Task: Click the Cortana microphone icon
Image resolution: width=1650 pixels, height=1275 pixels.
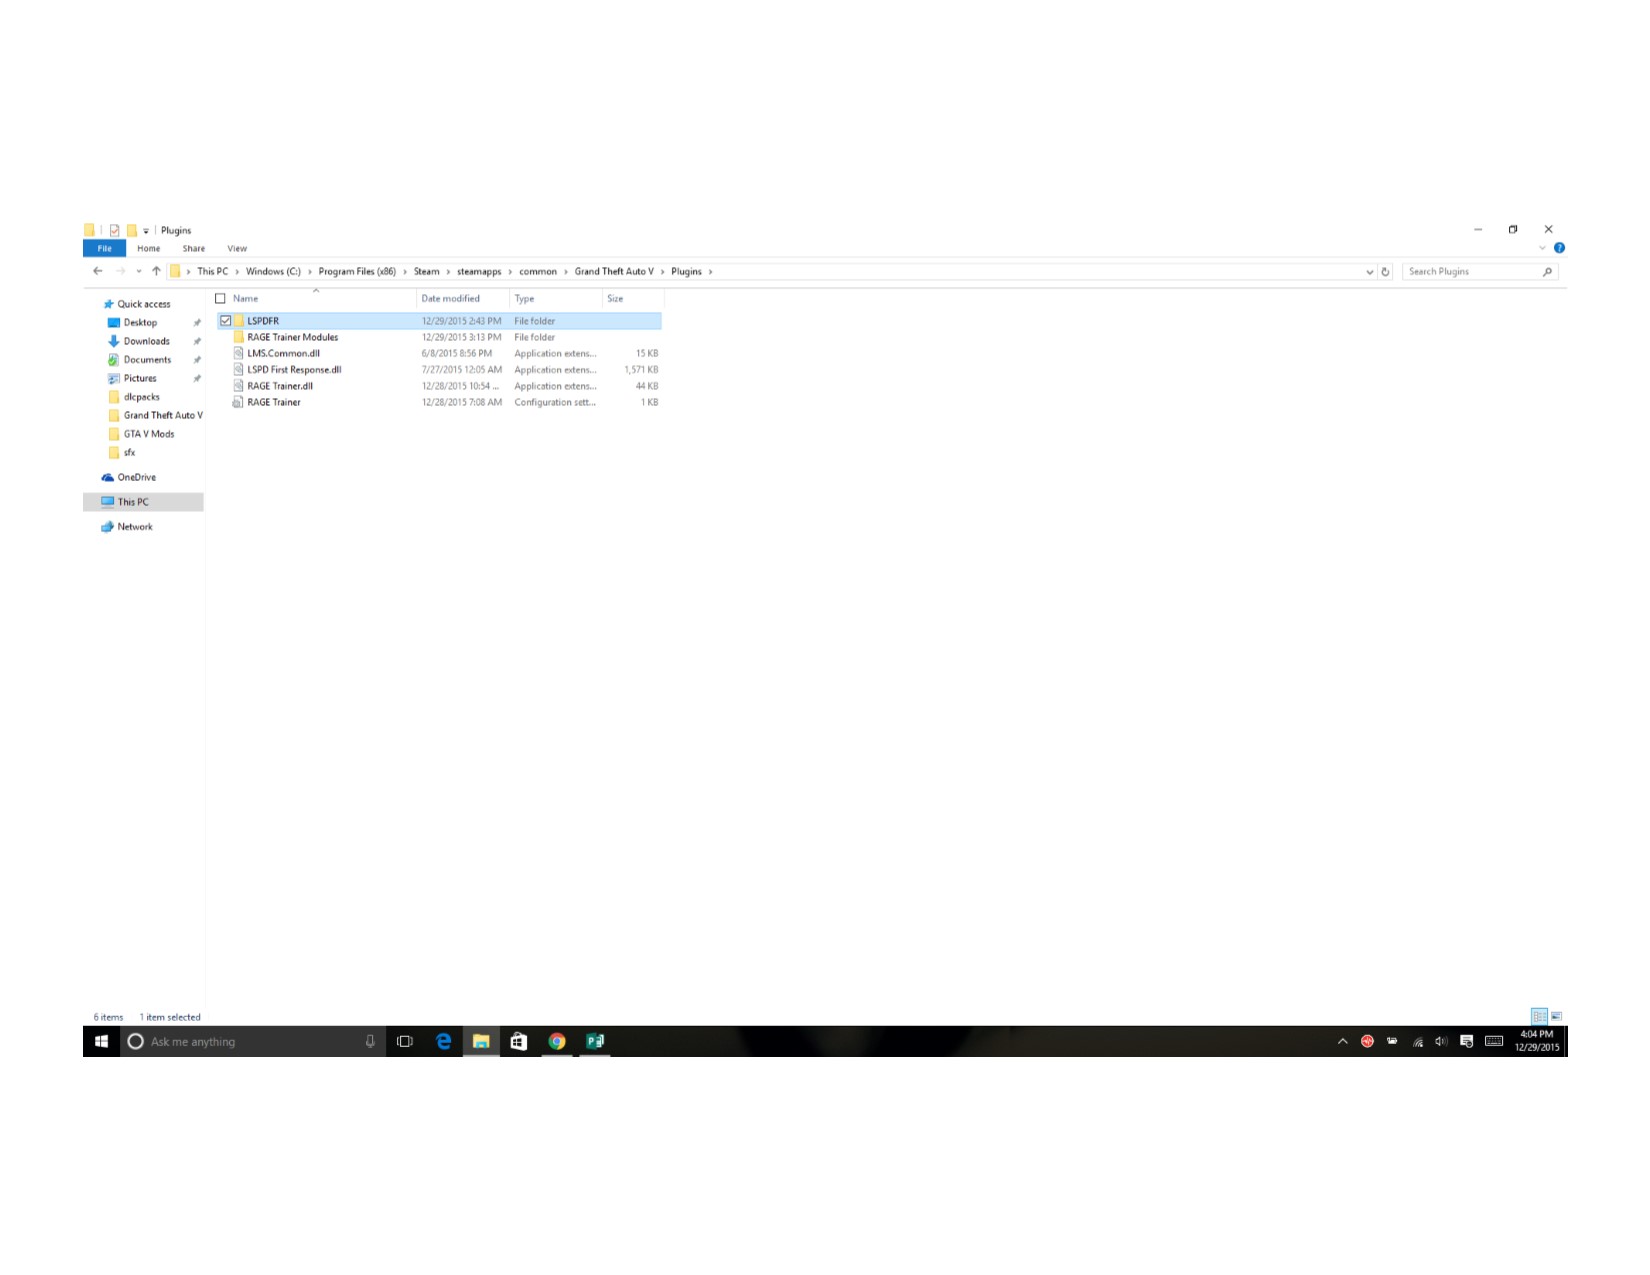Action: point(370,1041)
